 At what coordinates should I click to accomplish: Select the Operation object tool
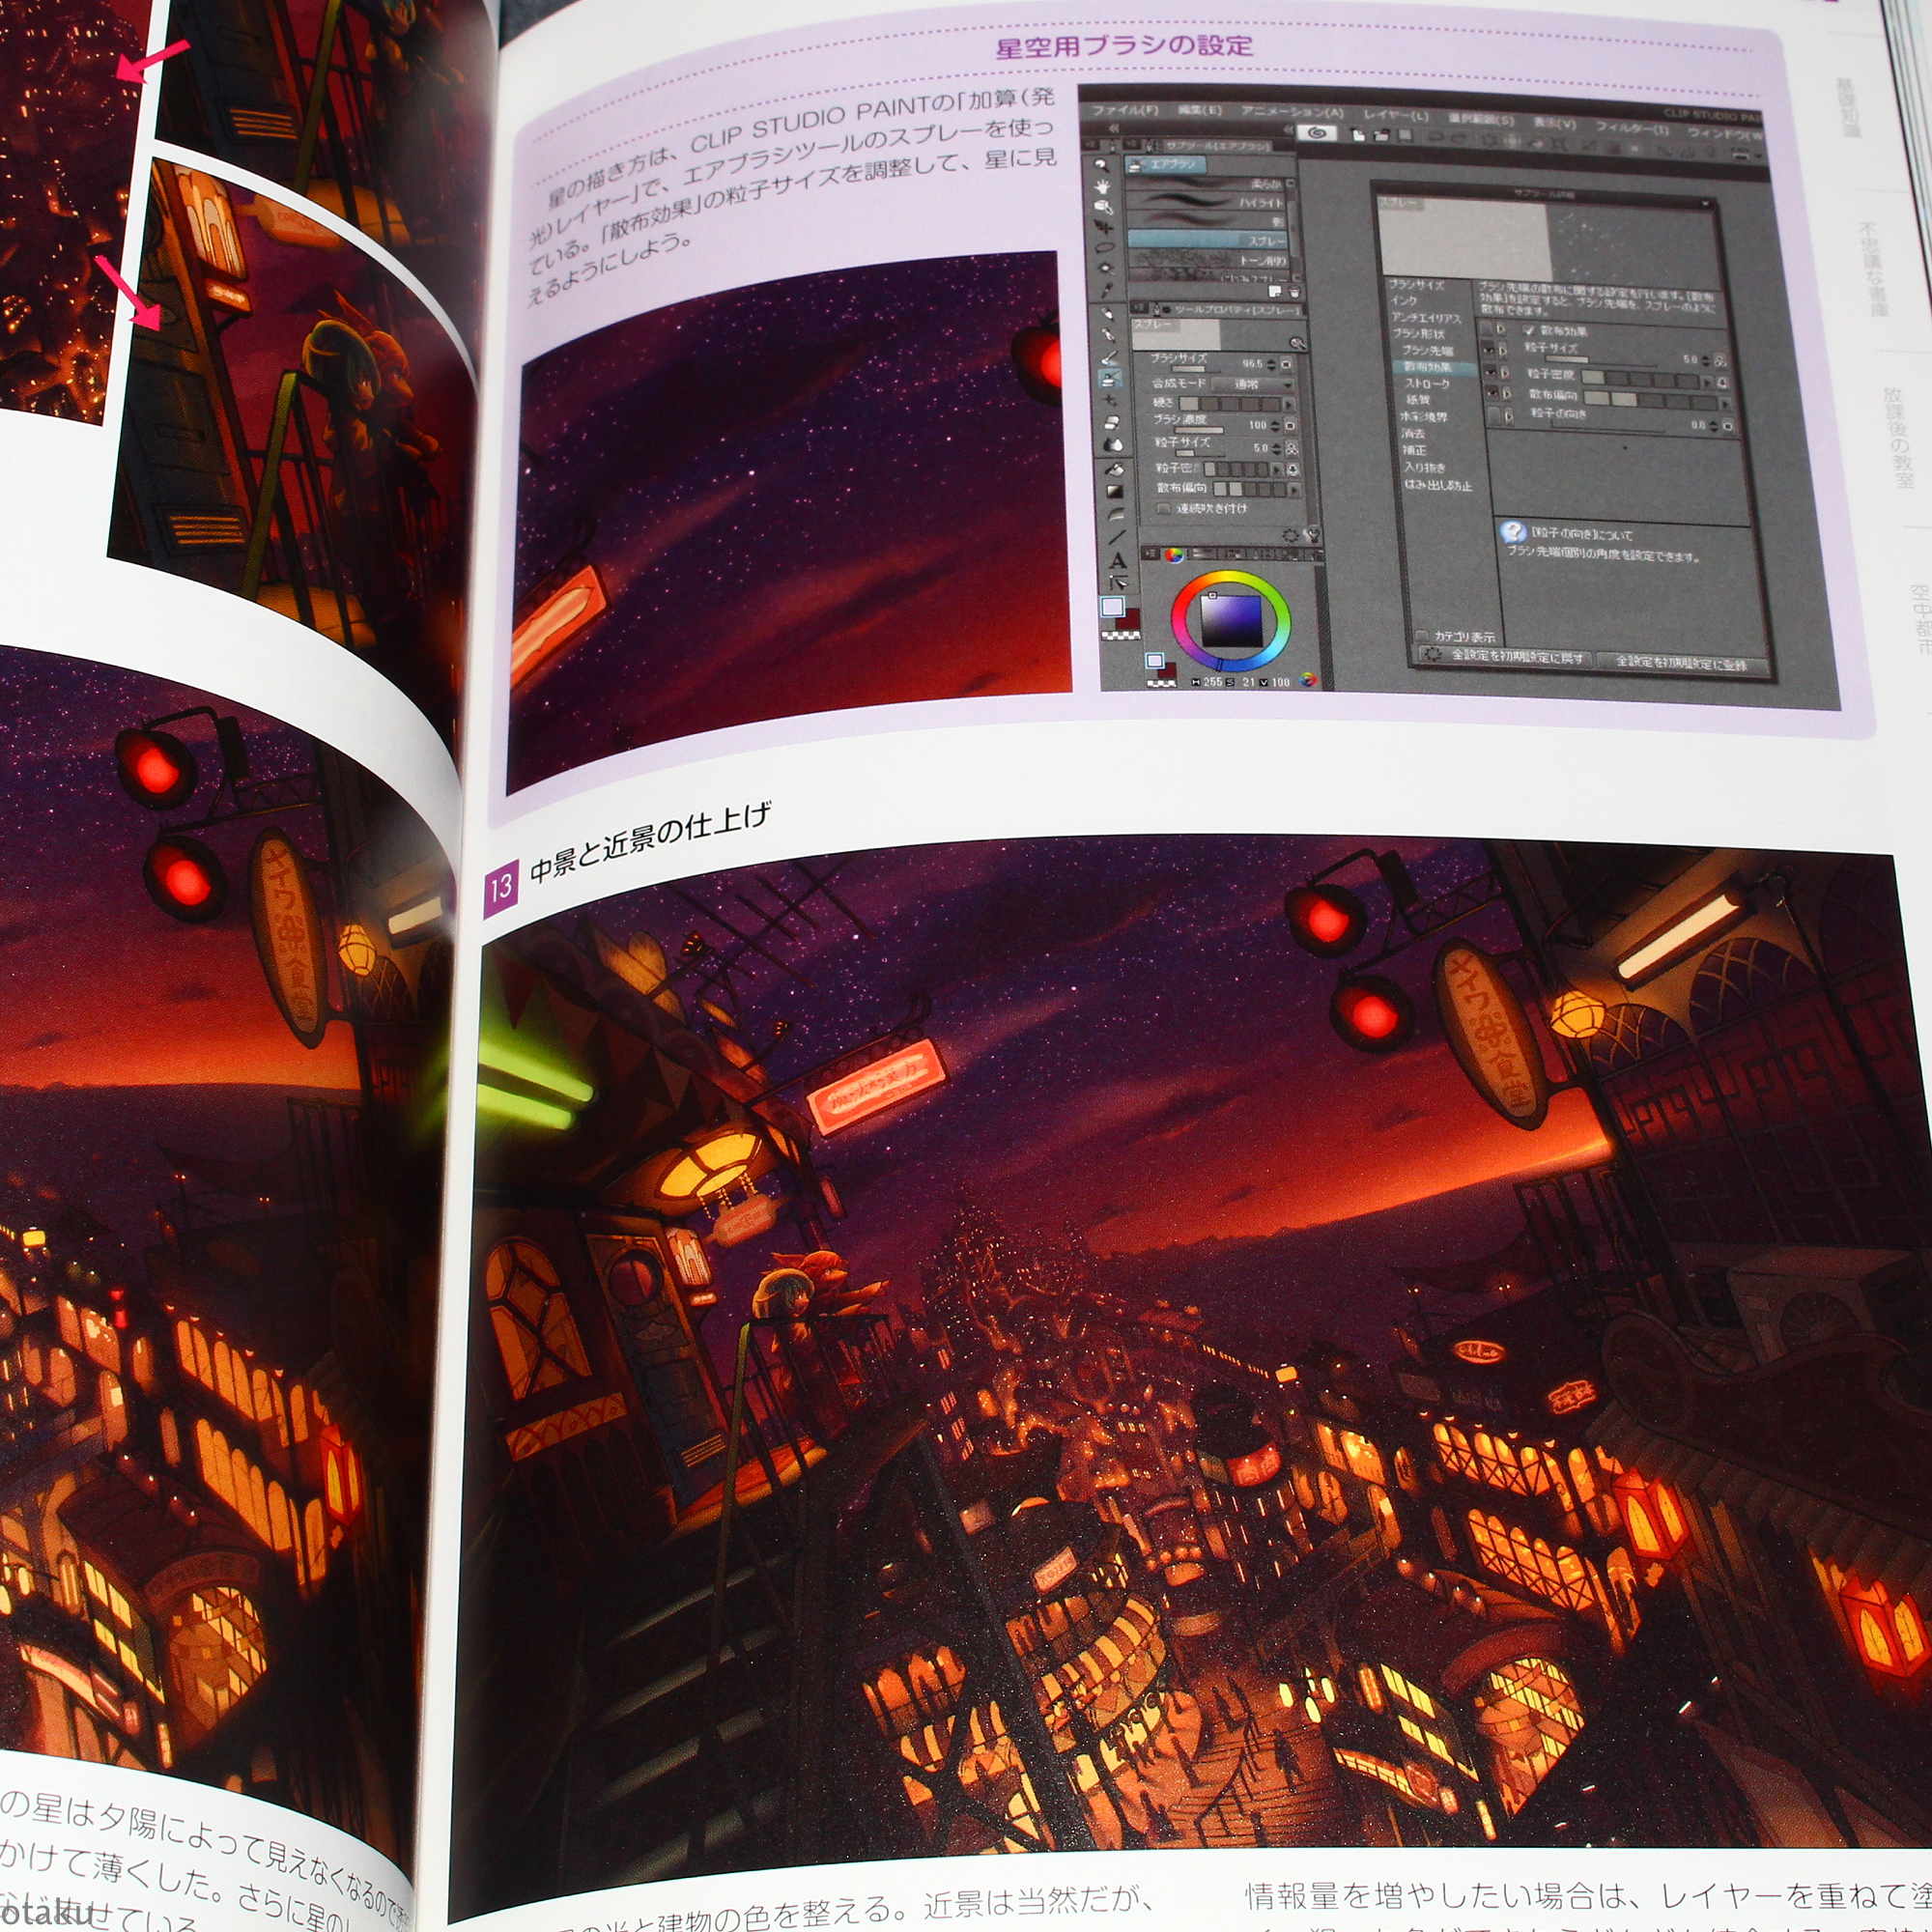tap(1104, 208)
